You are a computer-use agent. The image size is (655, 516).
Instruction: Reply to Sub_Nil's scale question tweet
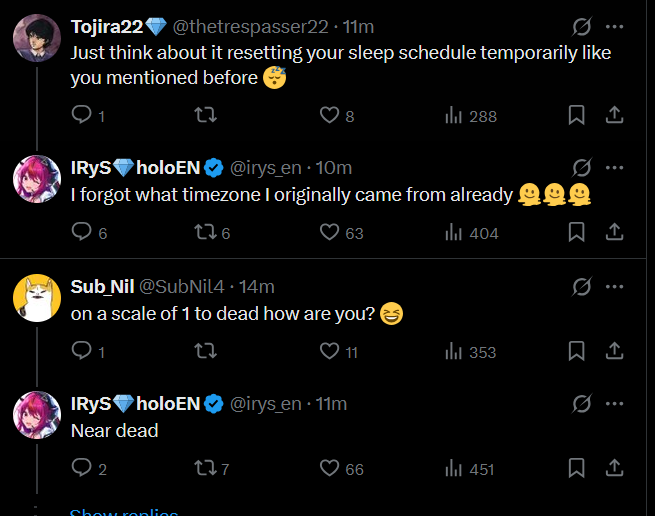pyautogui.click(x=82, y=351)
